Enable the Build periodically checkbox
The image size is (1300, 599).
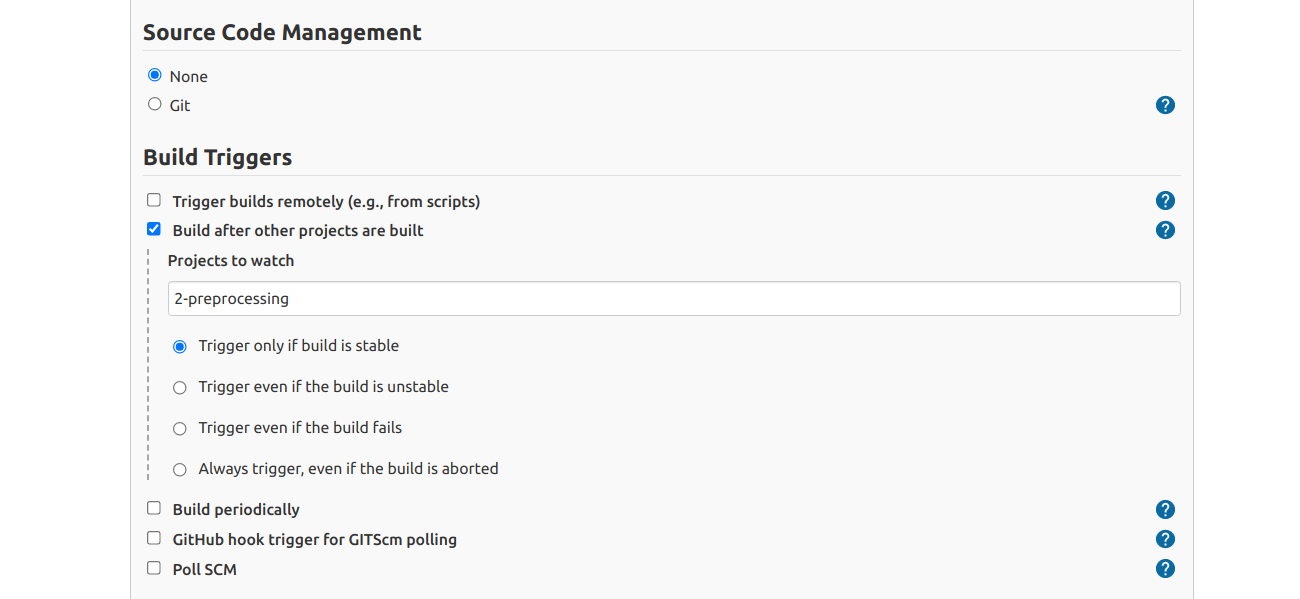coord(153,508)
